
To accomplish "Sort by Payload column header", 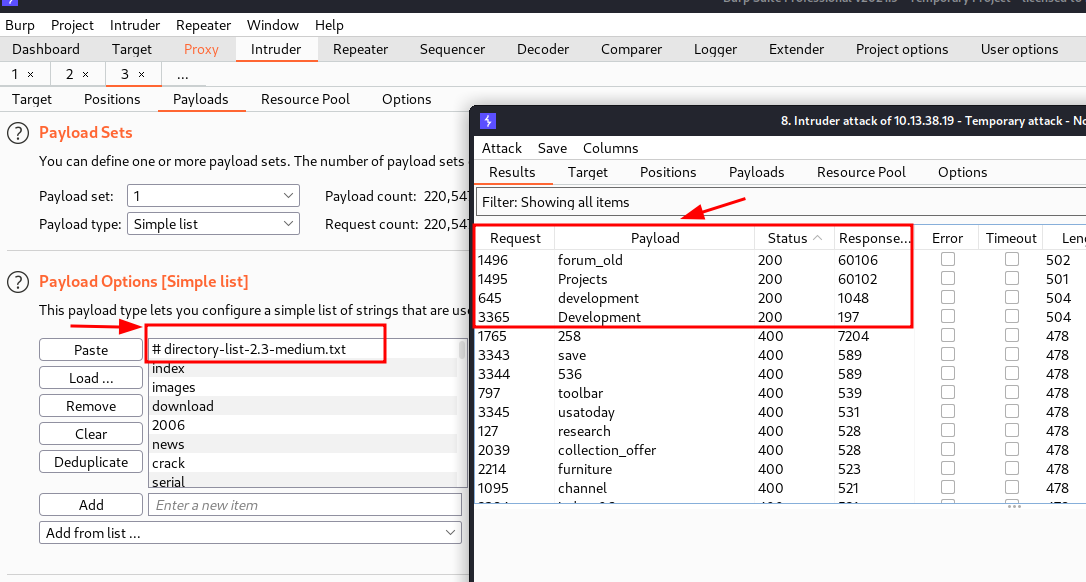I will 655,238.
